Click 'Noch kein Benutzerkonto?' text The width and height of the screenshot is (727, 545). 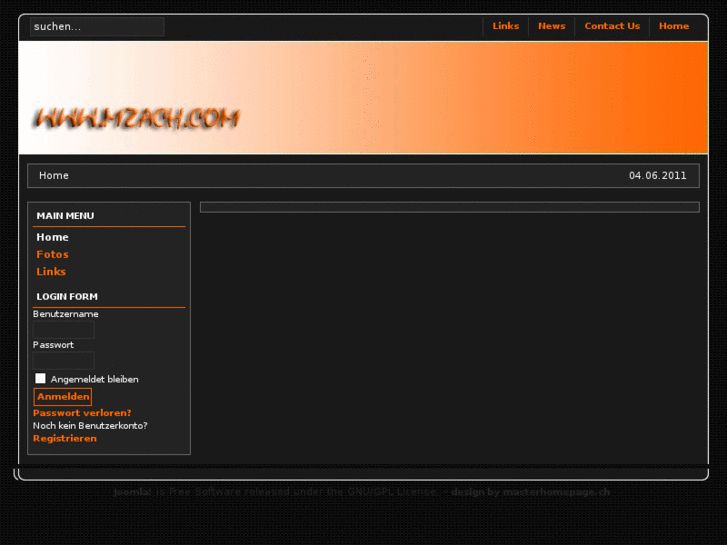(x=90, y=425)
